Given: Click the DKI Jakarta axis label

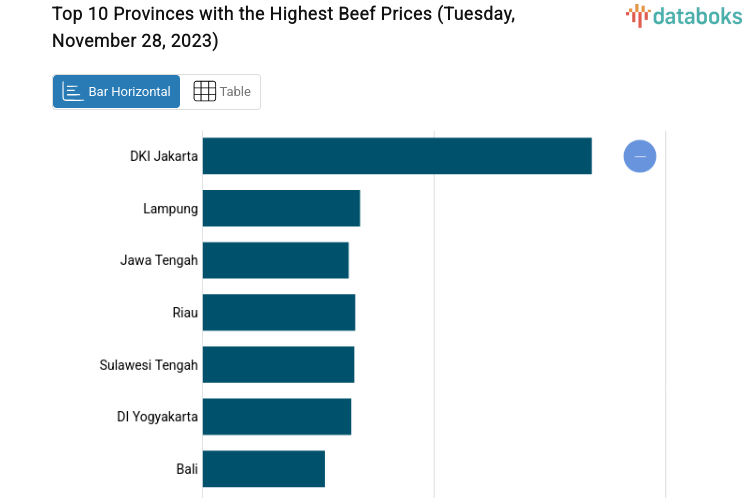Looking at the screenshot, I should point(164,156).
